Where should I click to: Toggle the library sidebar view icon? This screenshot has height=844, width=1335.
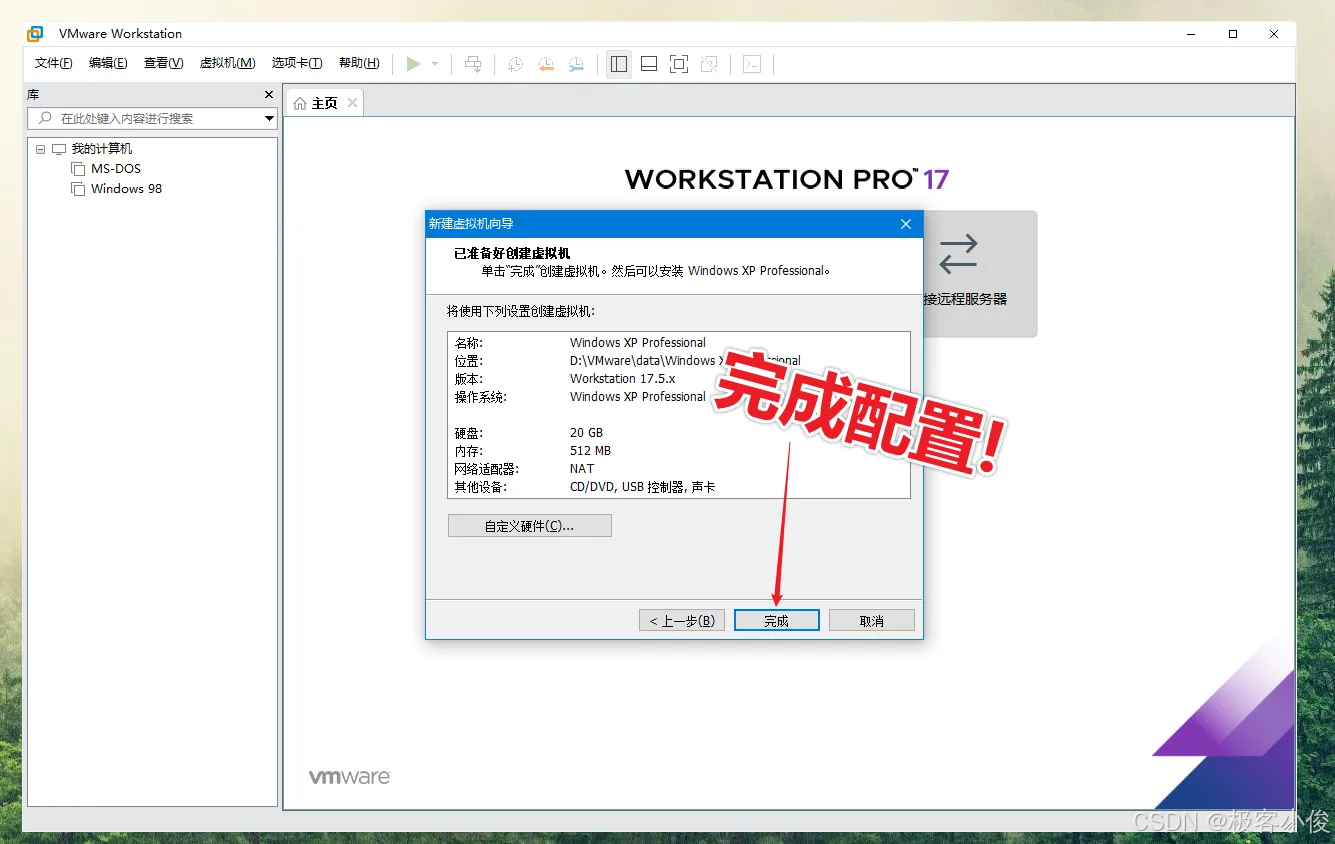coord(619,64)
